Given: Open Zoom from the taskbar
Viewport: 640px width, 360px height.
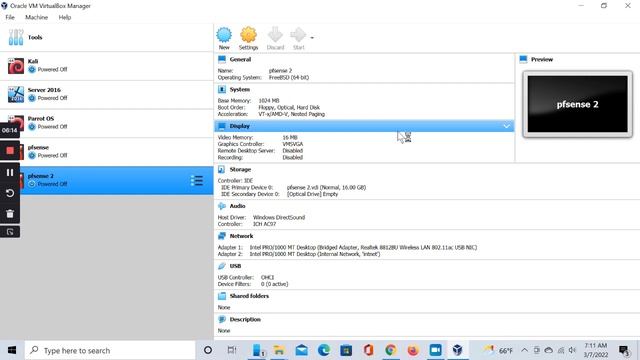Looking at the screenshot, I should 436,350.
